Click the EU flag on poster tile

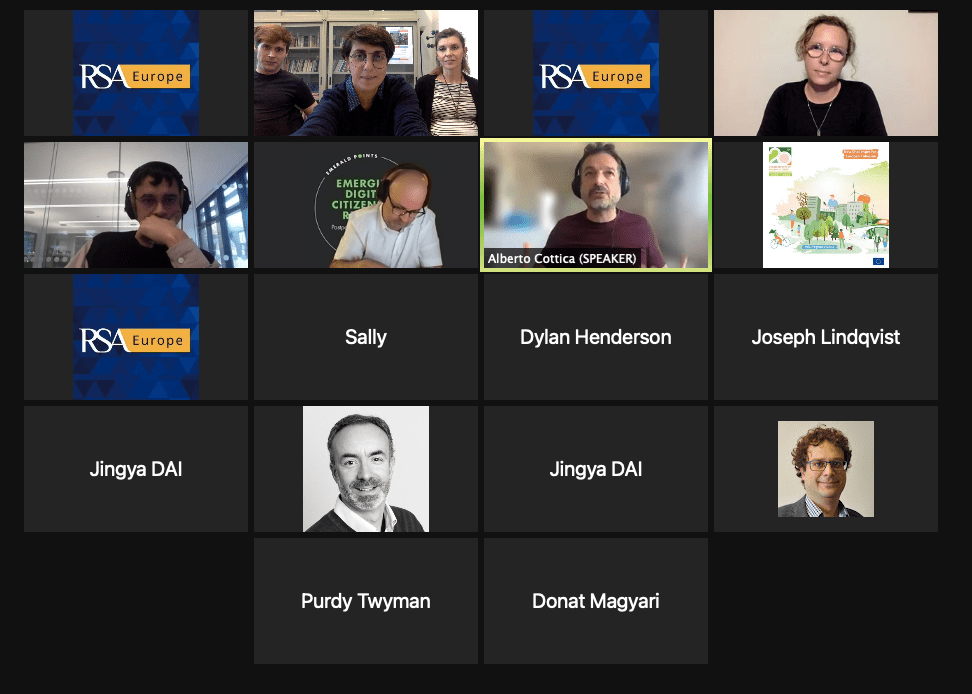click(x=878, y=261)
